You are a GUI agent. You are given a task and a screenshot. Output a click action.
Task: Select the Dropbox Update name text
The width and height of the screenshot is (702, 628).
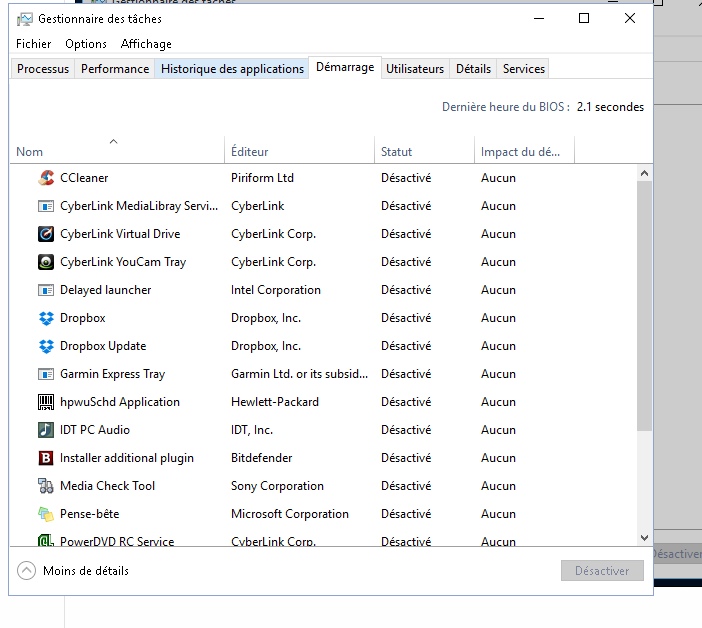(103, 346)
